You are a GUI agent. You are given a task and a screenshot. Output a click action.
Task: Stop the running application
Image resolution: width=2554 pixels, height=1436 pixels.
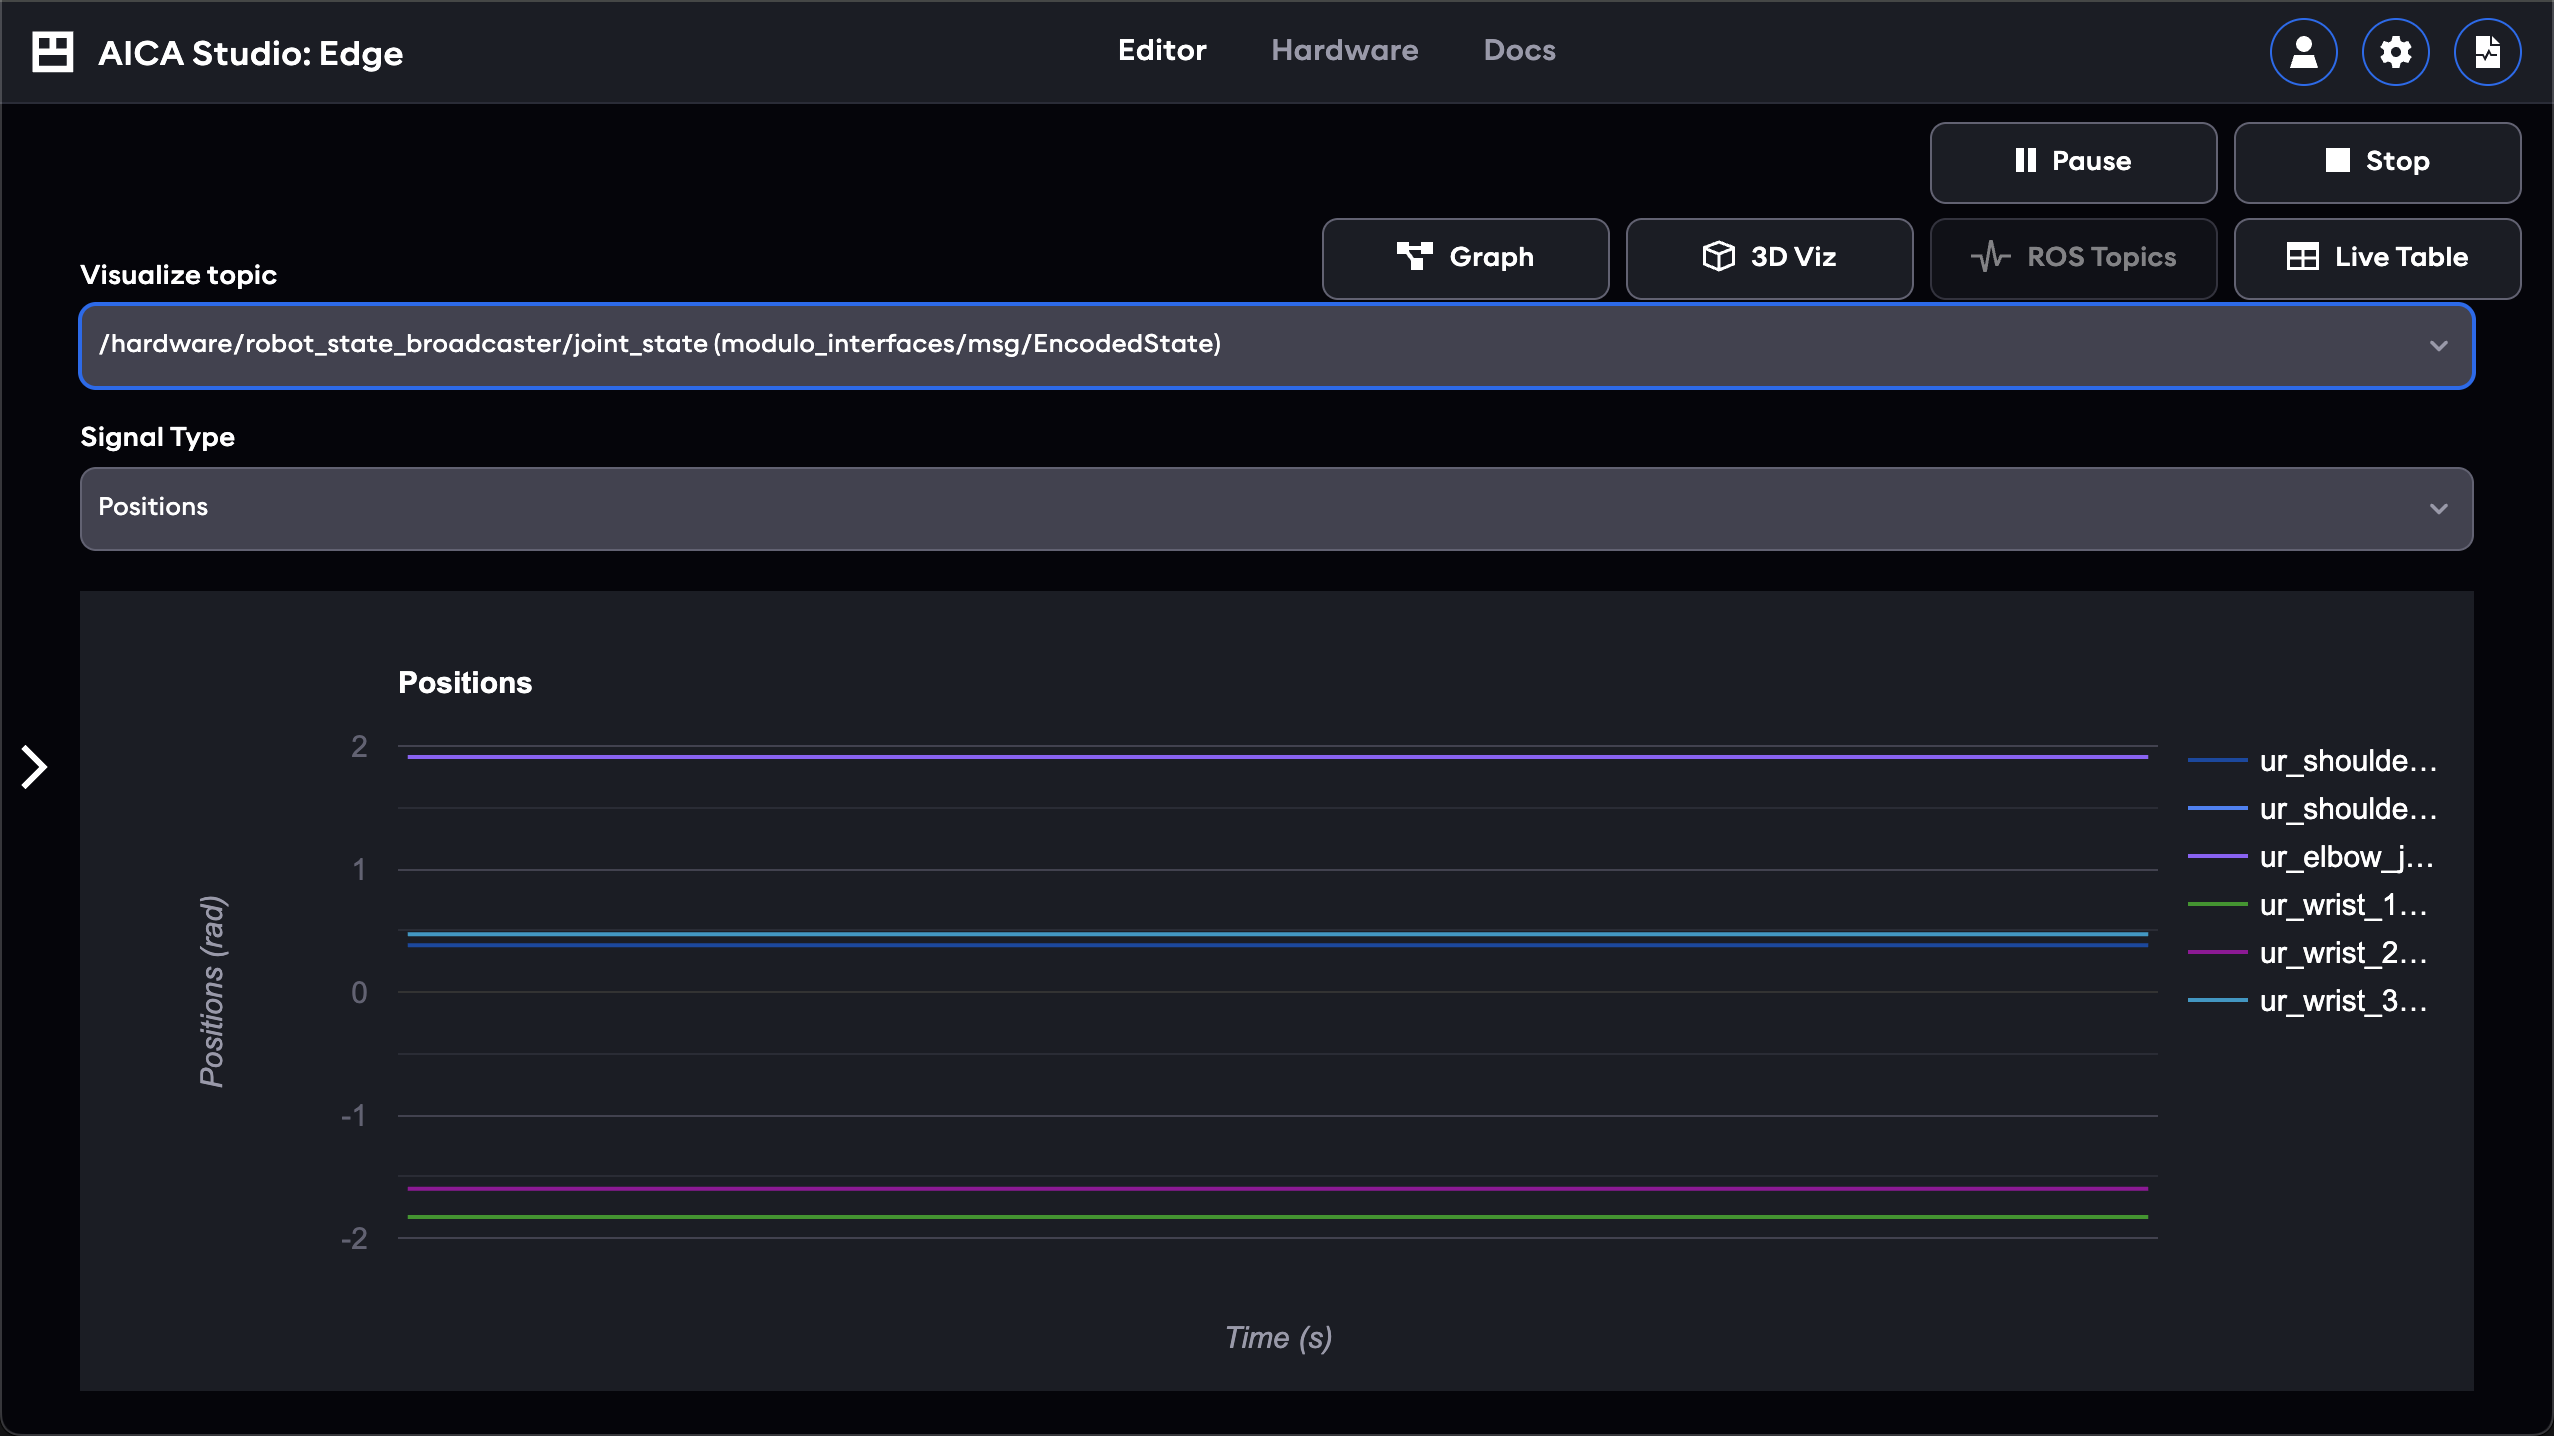(2377, 162)
